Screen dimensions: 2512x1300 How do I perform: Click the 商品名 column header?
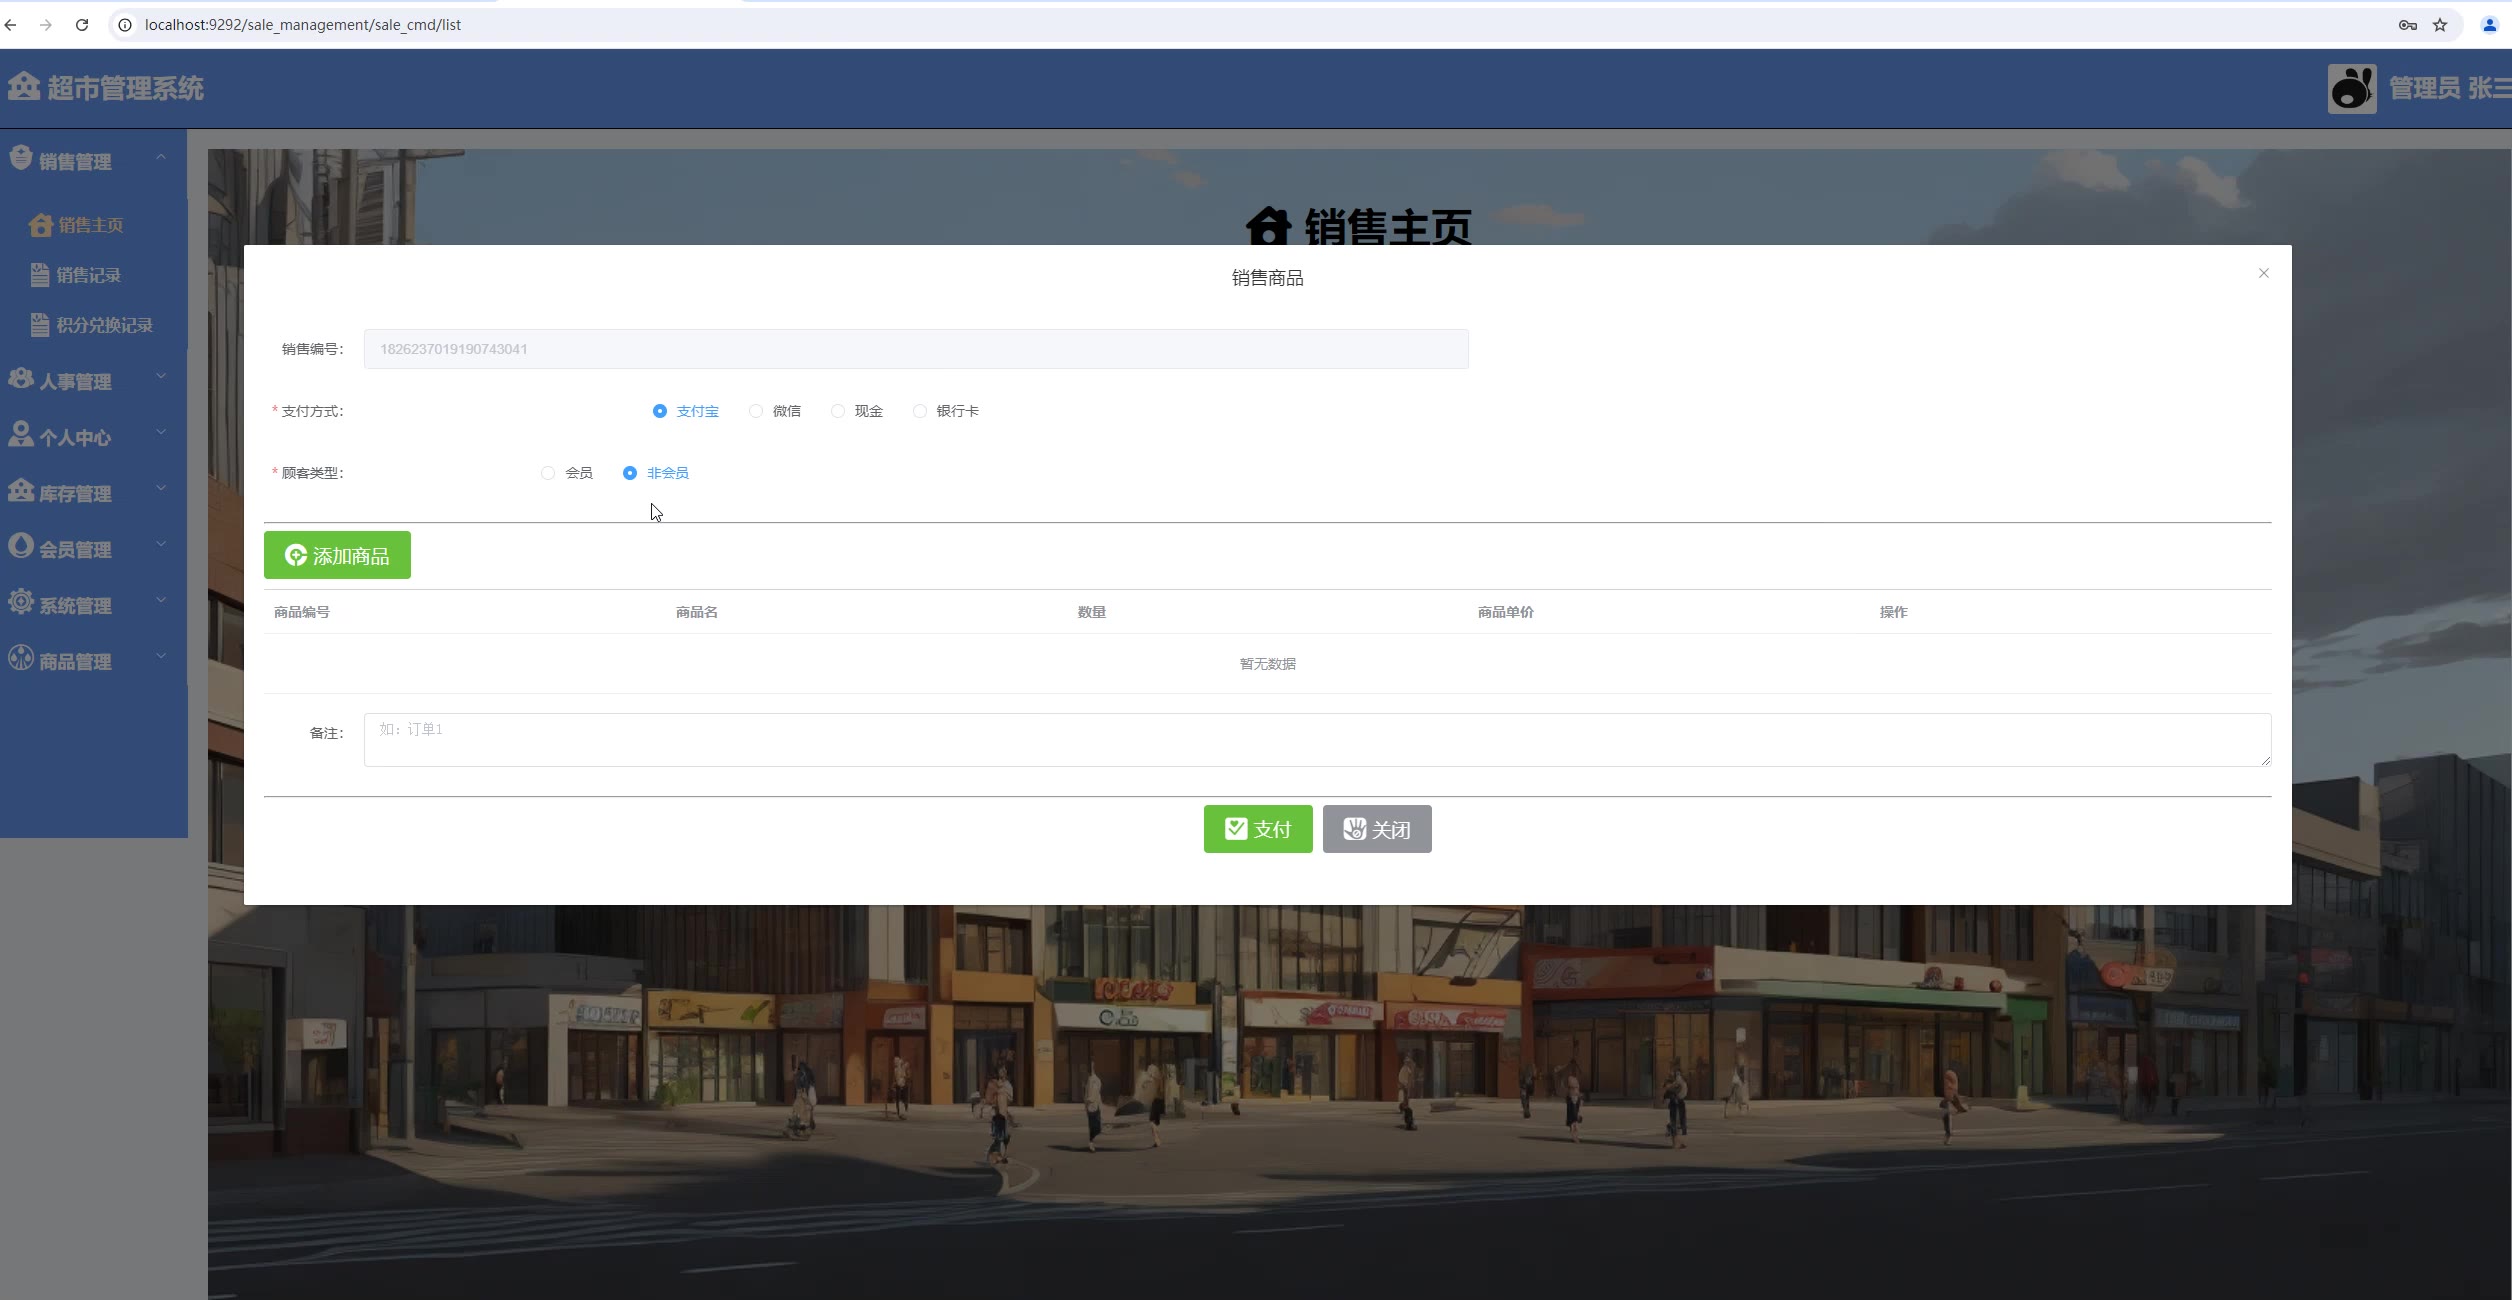(697, 612)
